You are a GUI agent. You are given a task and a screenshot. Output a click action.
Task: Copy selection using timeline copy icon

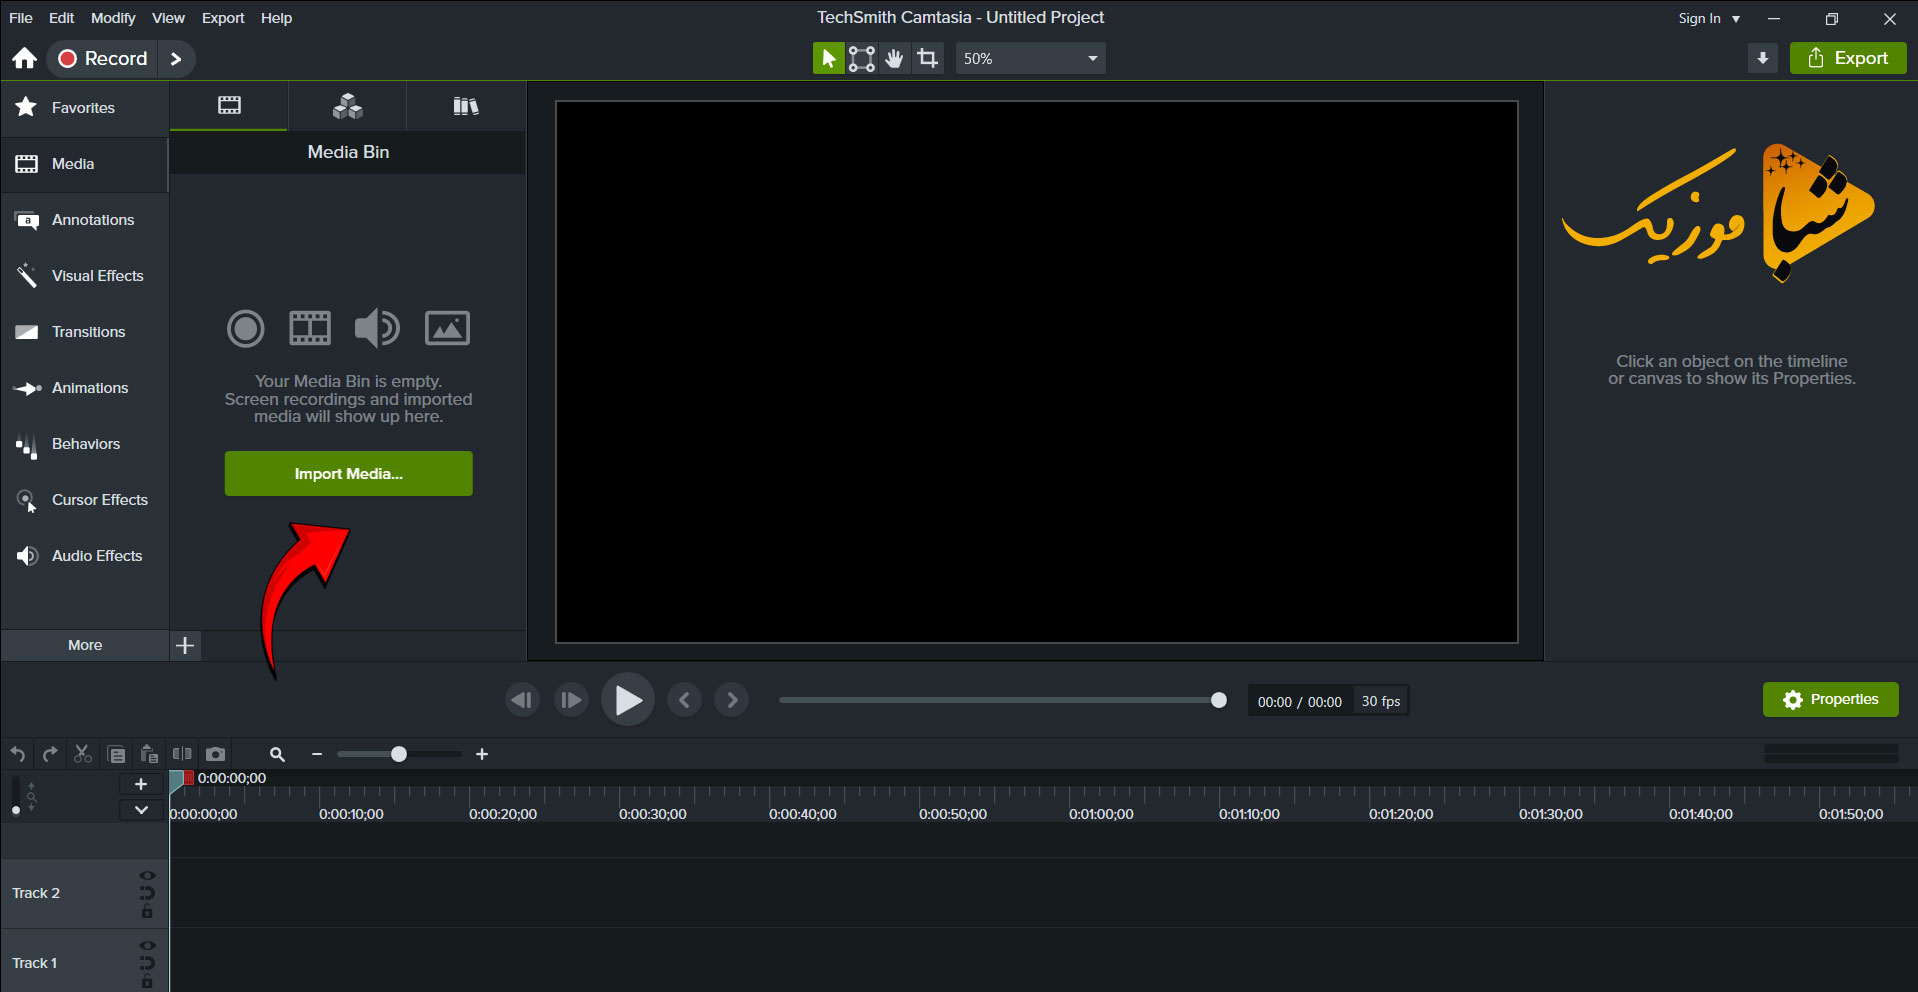(117, 754)
